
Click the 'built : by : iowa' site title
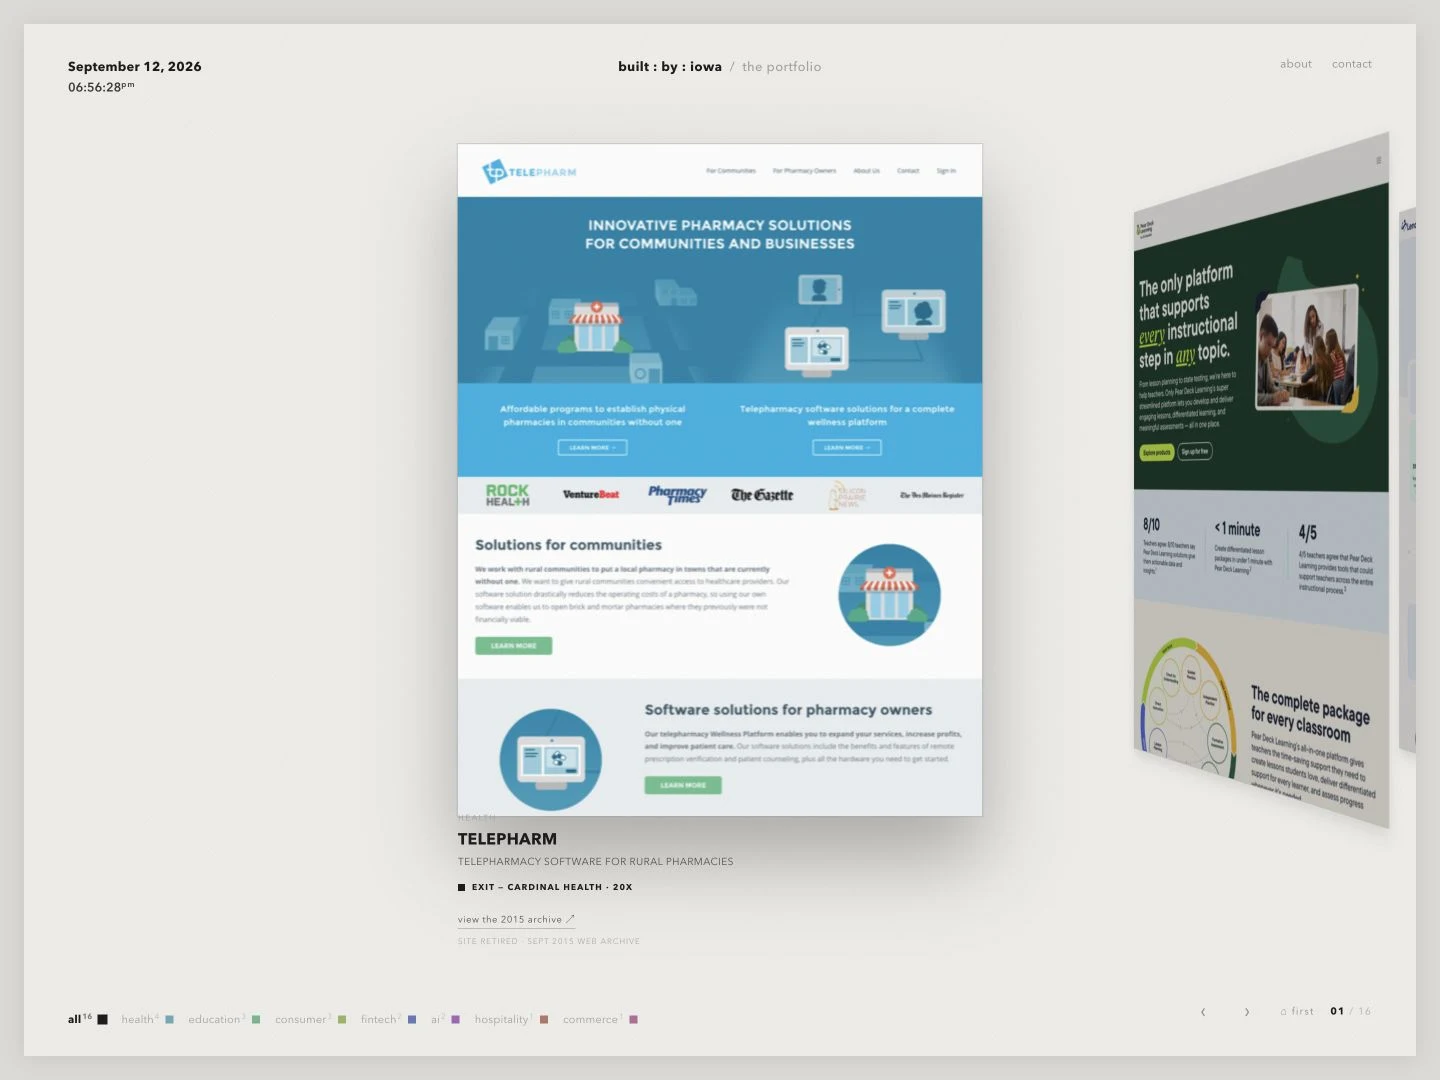670,67
